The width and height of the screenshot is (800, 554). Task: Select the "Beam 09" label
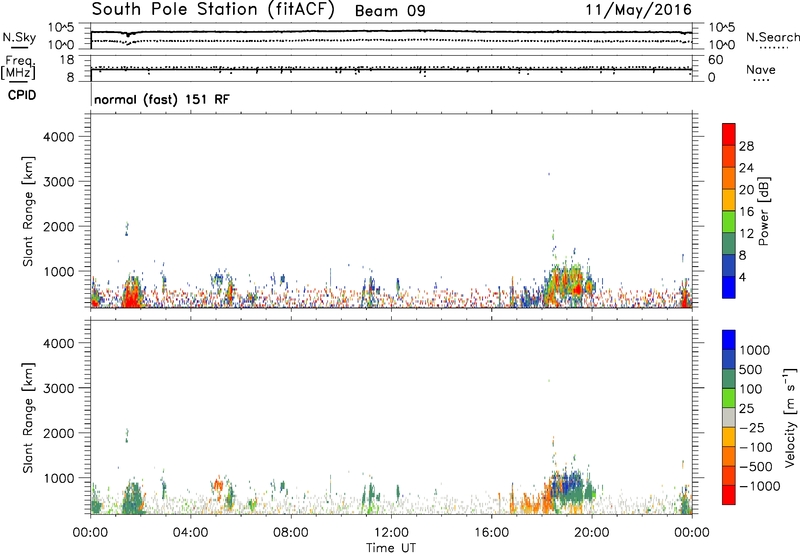pos(390,11)
